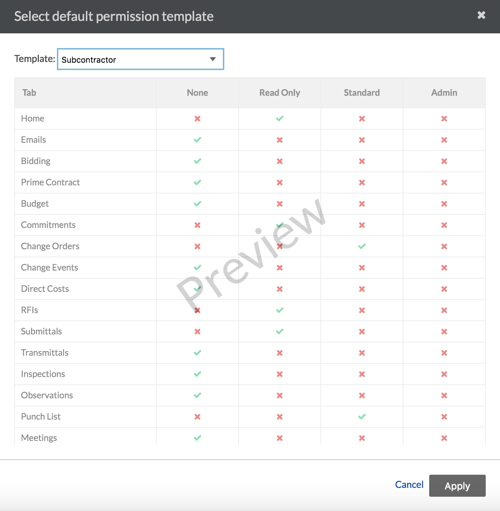Screen dimensions: 500x511
Task: Close the permission template dialog with X
Action: tap(481, 15)
